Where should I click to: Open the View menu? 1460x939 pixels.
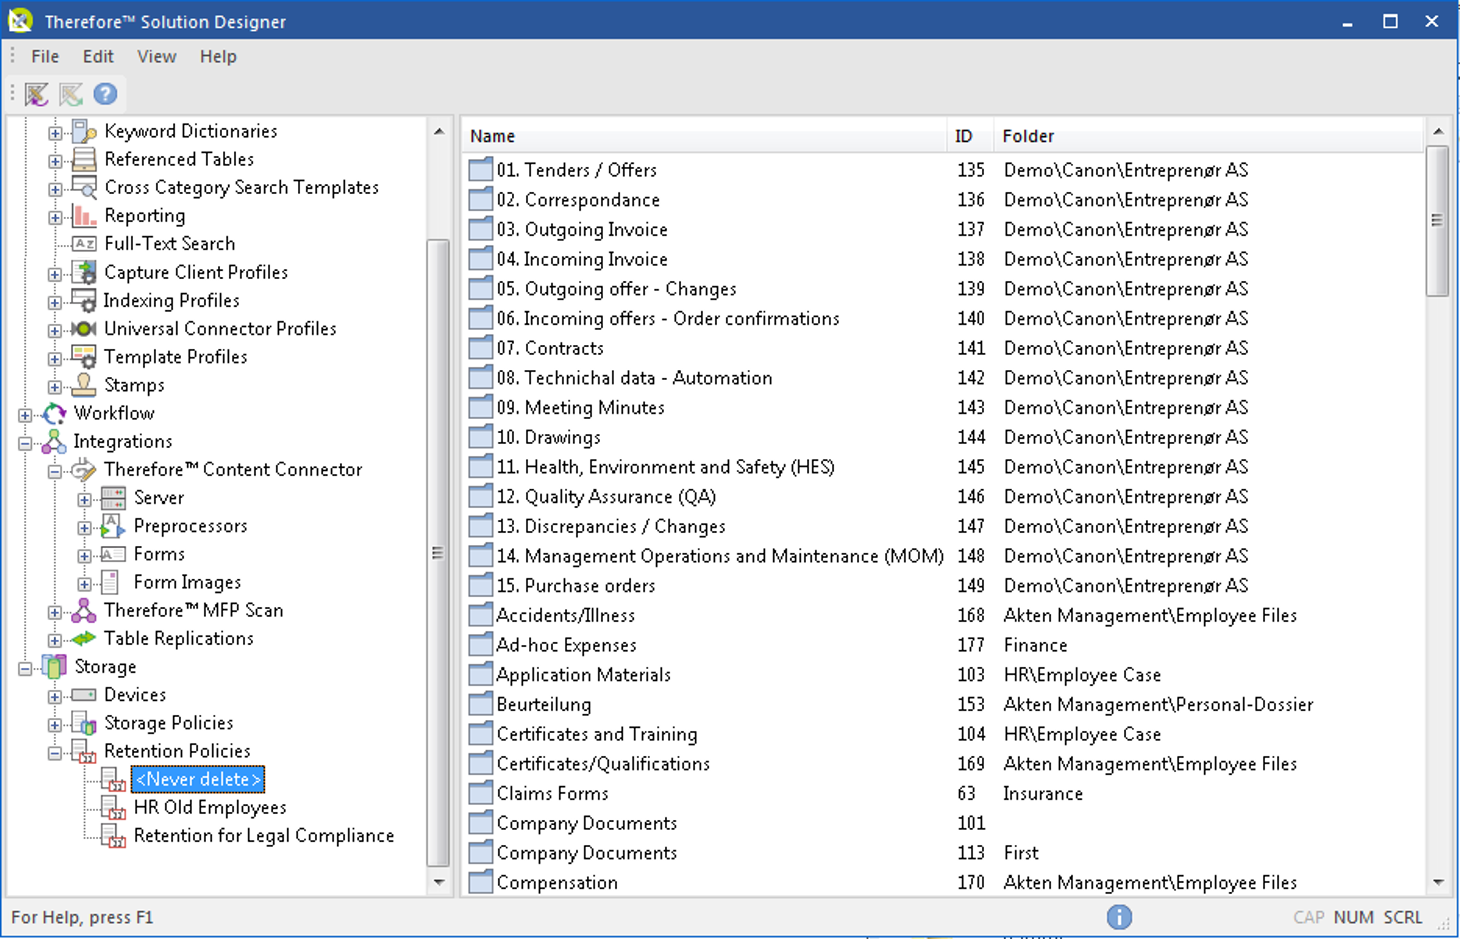tap(156, 56)
